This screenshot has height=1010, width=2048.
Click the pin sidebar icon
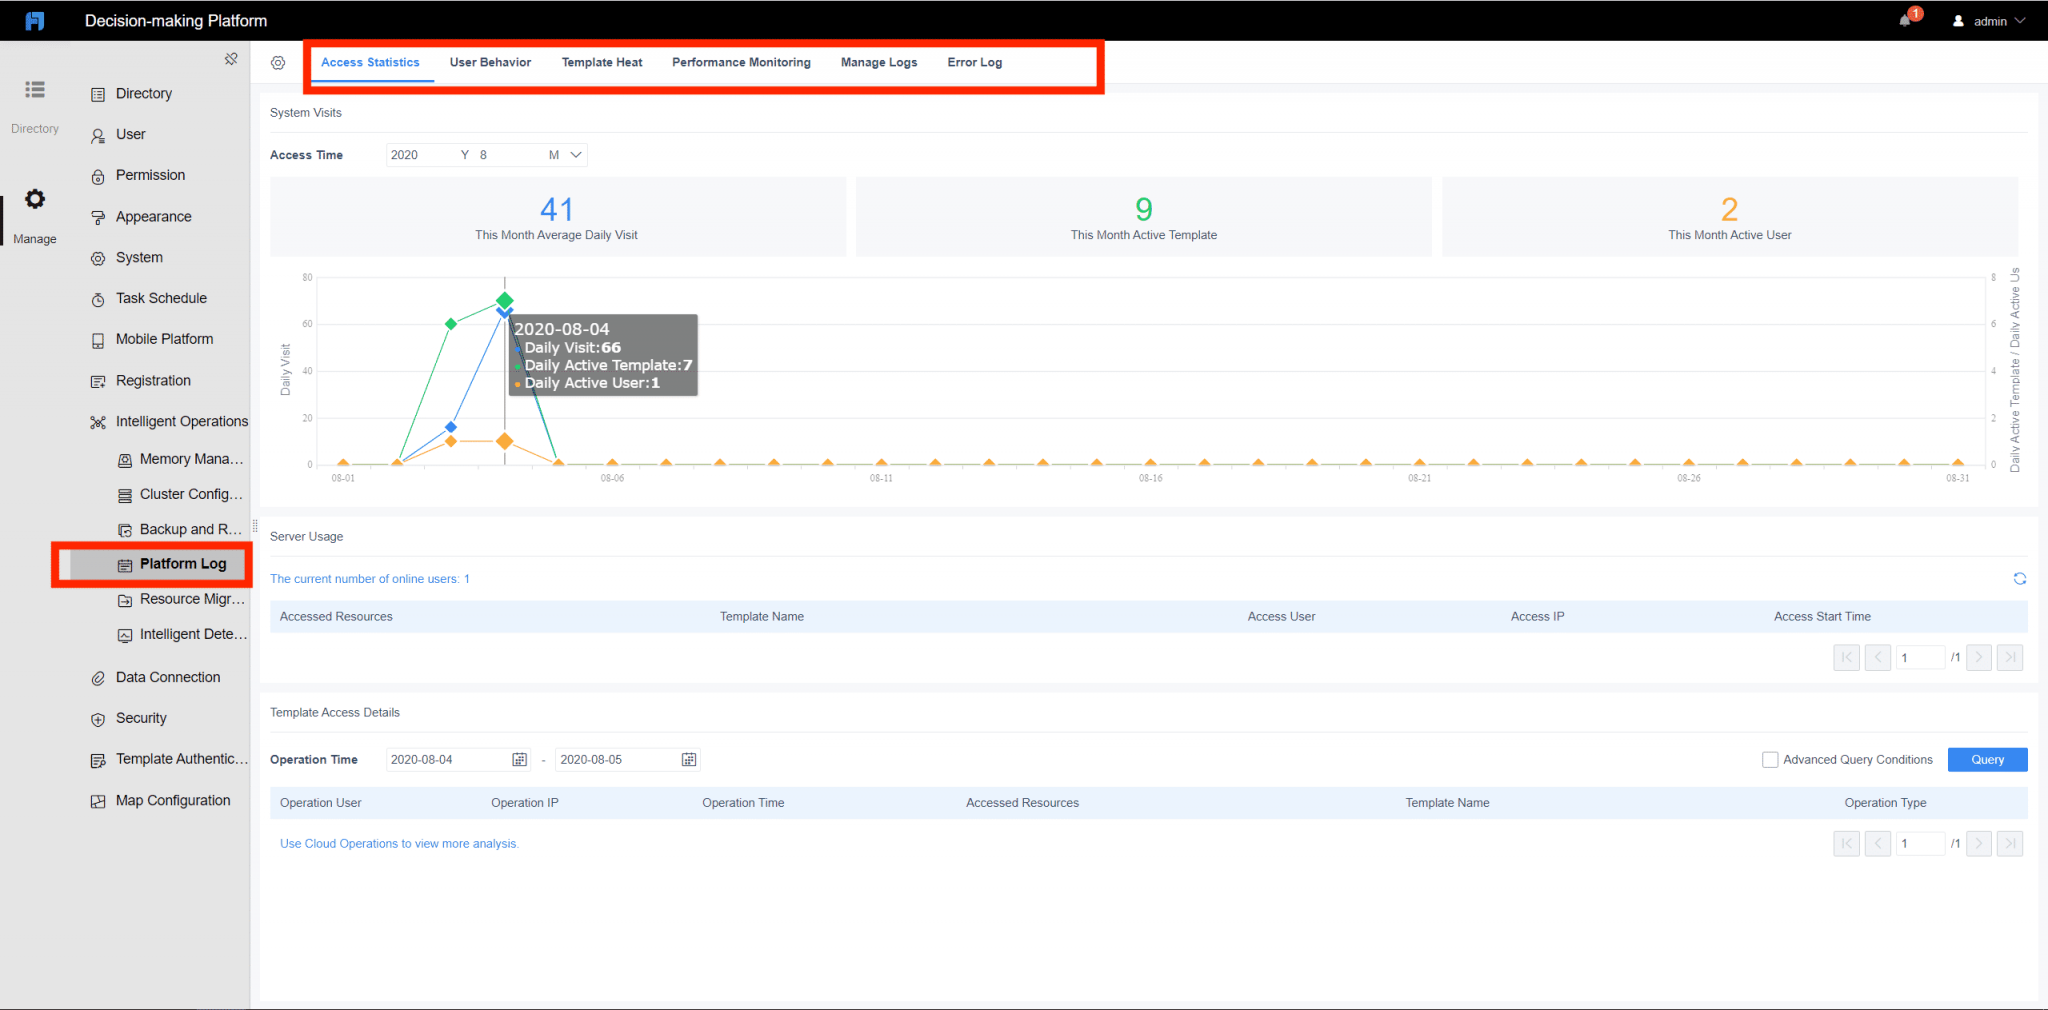tap(231, 59)
